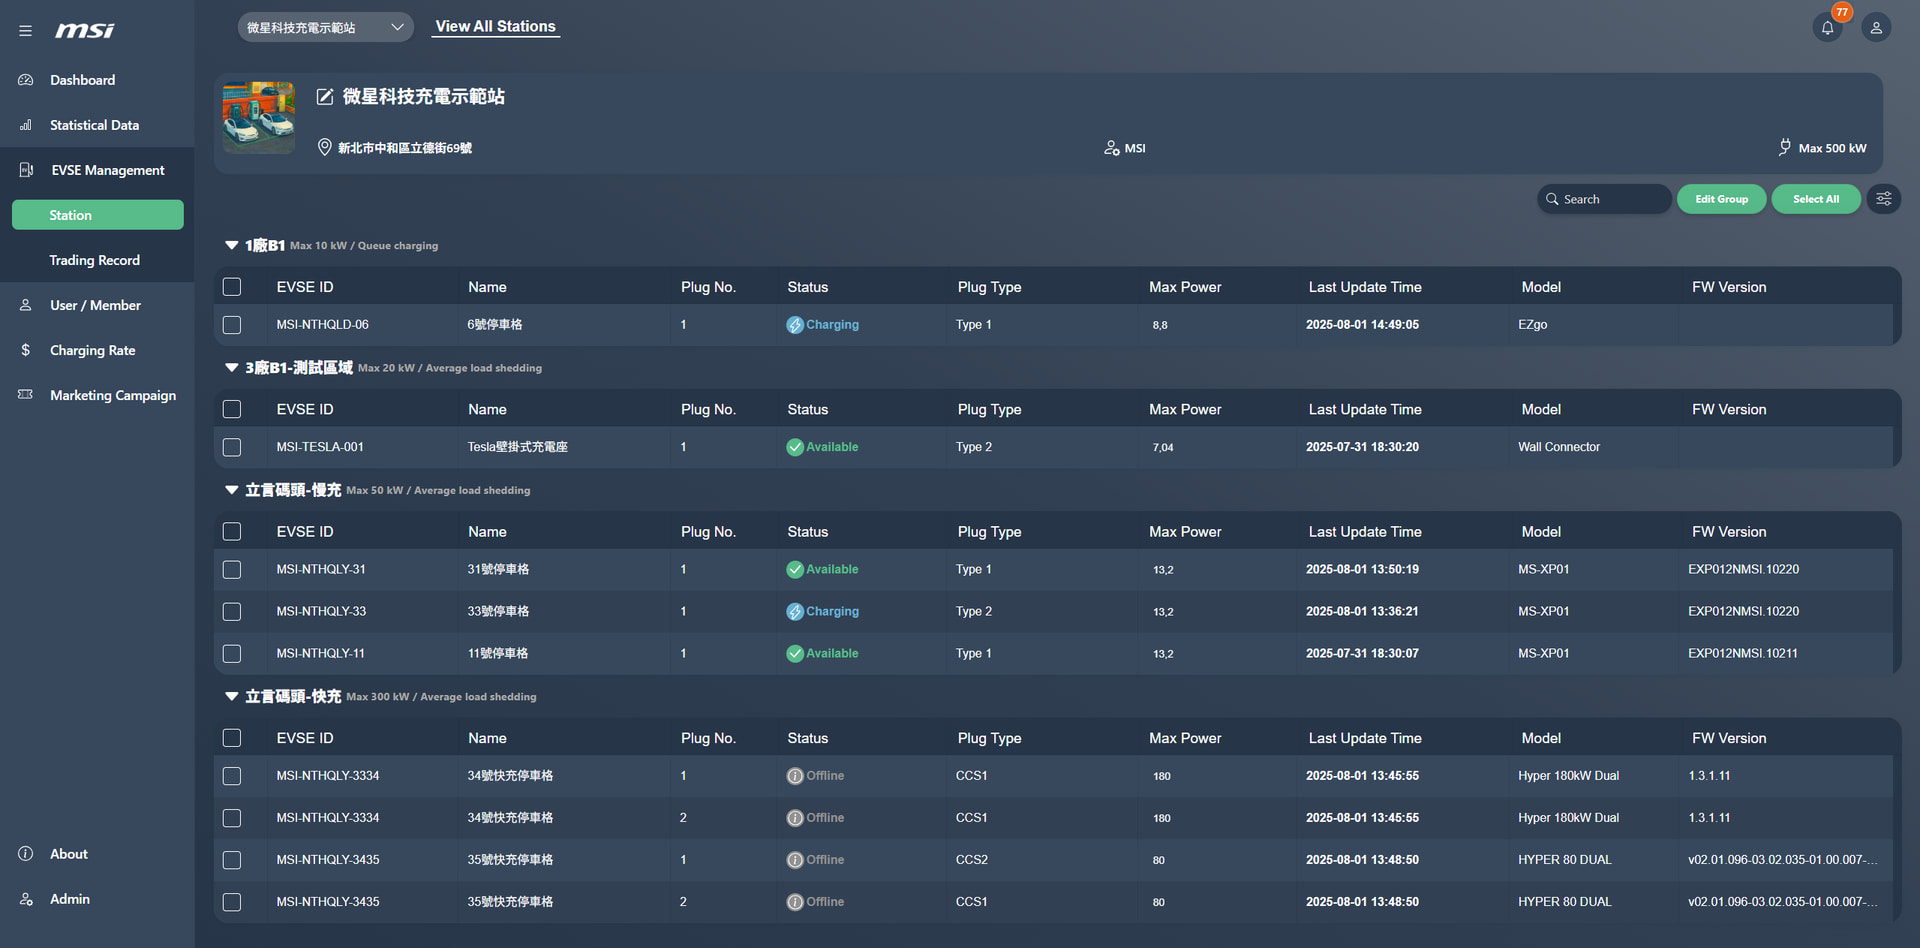Screen dimensions: 1920x948
Task: Open the About page
Action: pos(69,854)
